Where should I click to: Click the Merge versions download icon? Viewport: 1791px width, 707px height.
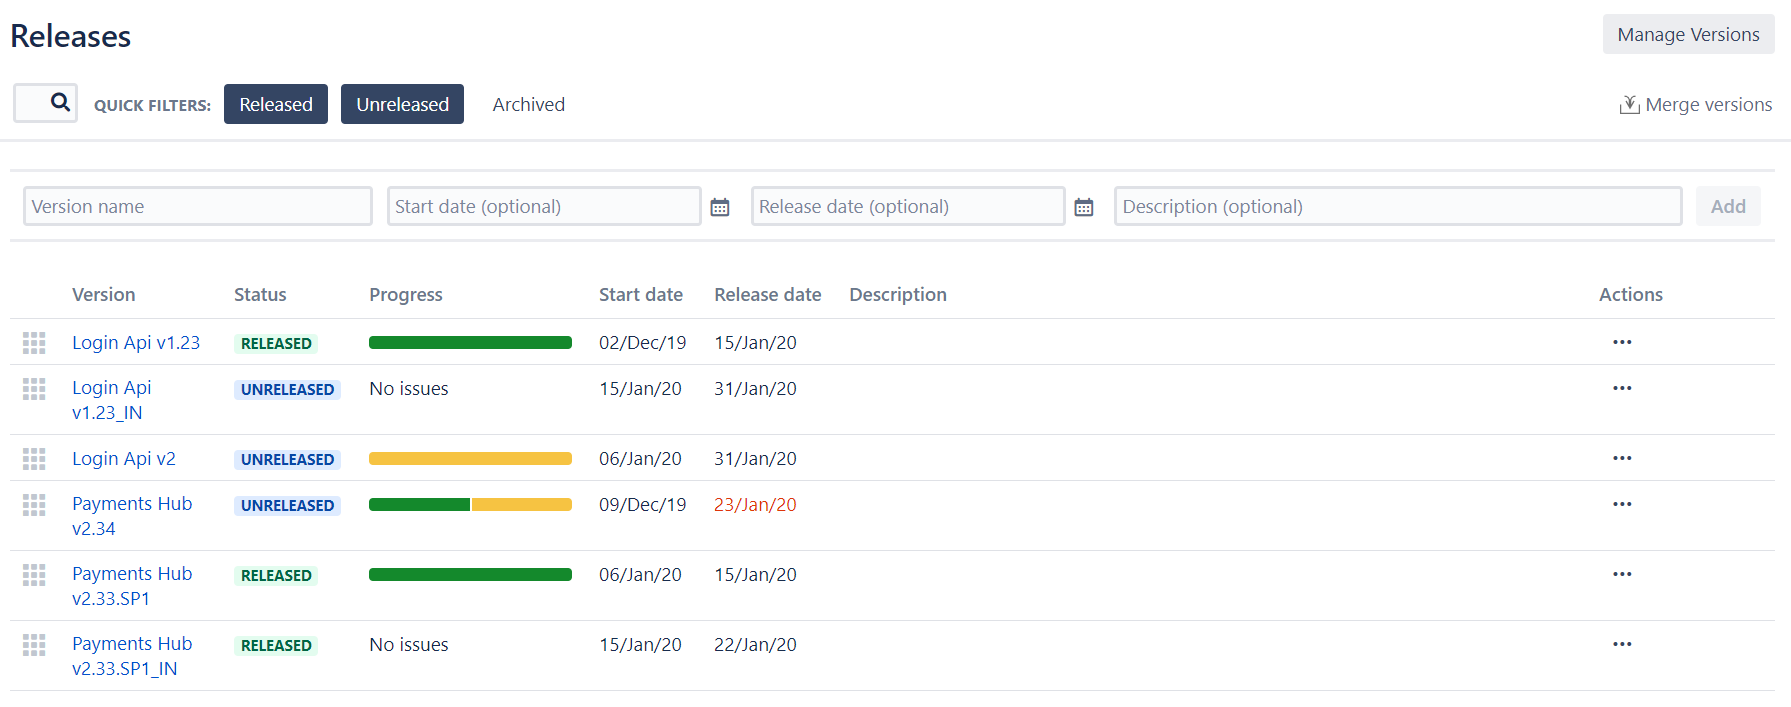point(1629,104)
